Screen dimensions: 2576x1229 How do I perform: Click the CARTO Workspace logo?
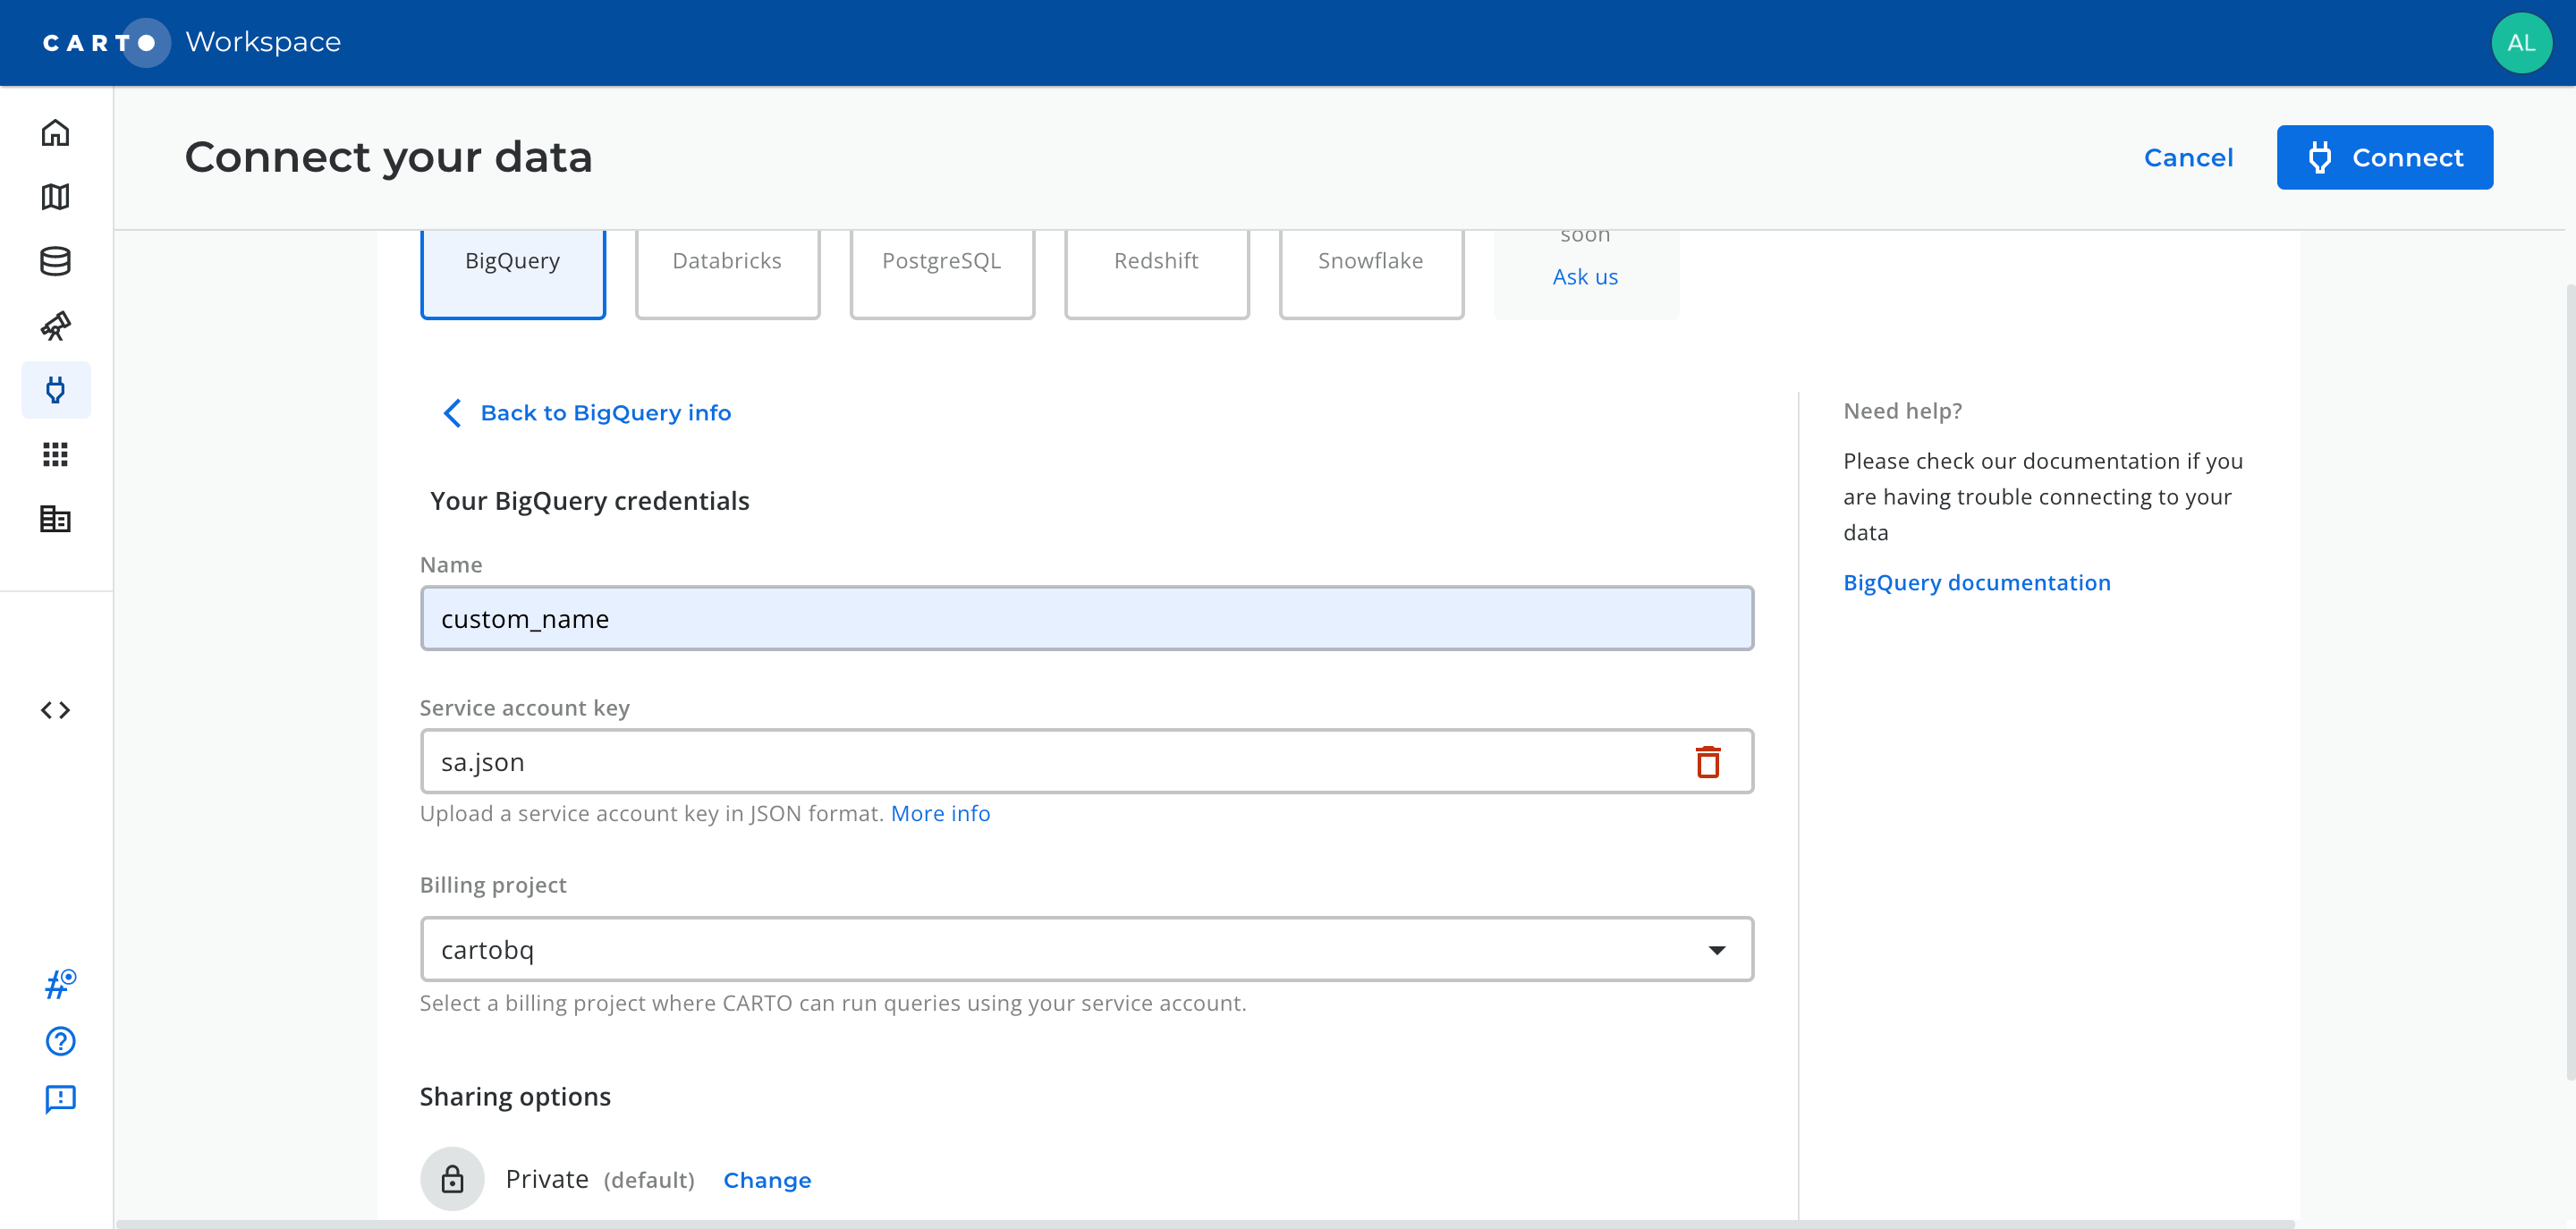click(191, 42)
